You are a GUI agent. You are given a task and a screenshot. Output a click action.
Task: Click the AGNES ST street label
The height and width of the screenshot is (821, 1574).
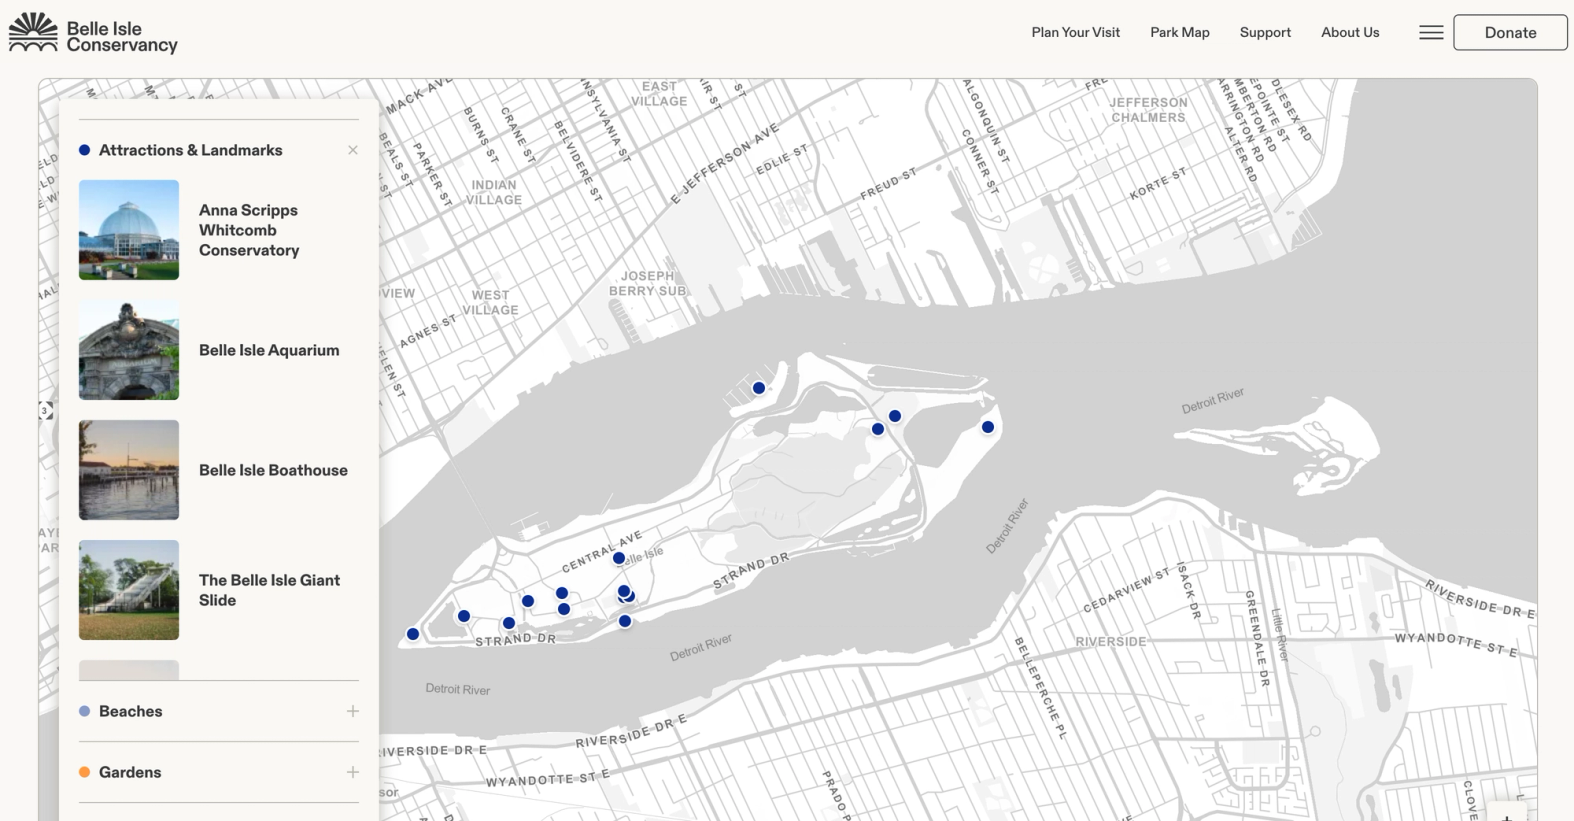[x=427, y=332]
